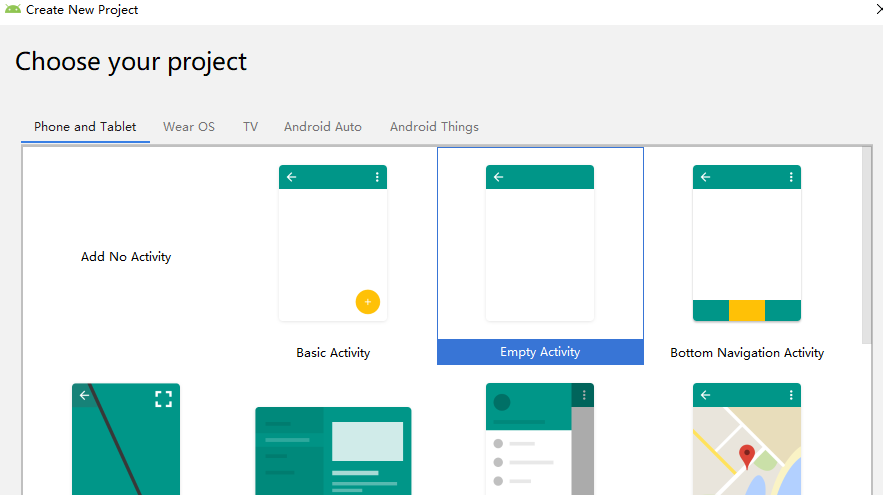The height and width of the screenshot is (495, 883).
Task: Click three-dot menu in Bottom Navigation preview
Action: pos(791,177)
